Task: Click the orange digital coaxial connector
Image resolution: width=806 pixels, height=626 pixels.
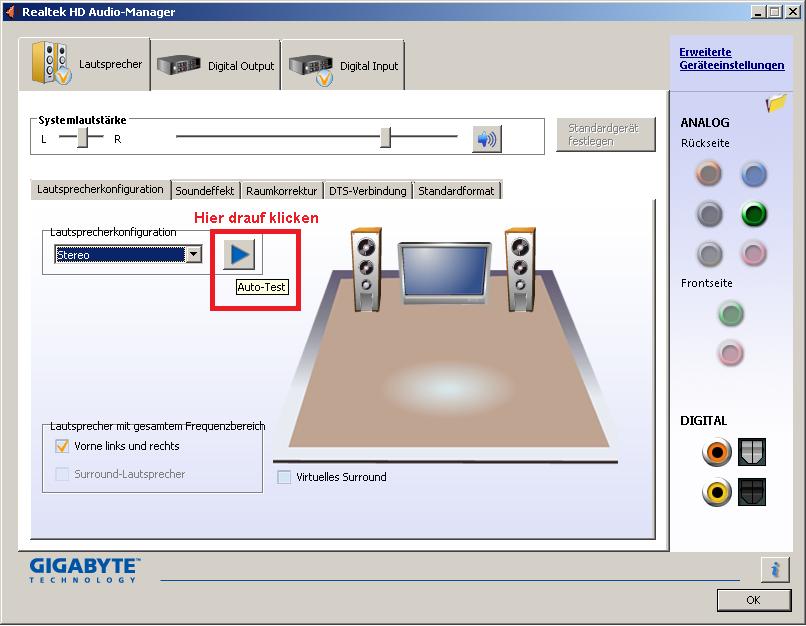Action: click(717, 452)
